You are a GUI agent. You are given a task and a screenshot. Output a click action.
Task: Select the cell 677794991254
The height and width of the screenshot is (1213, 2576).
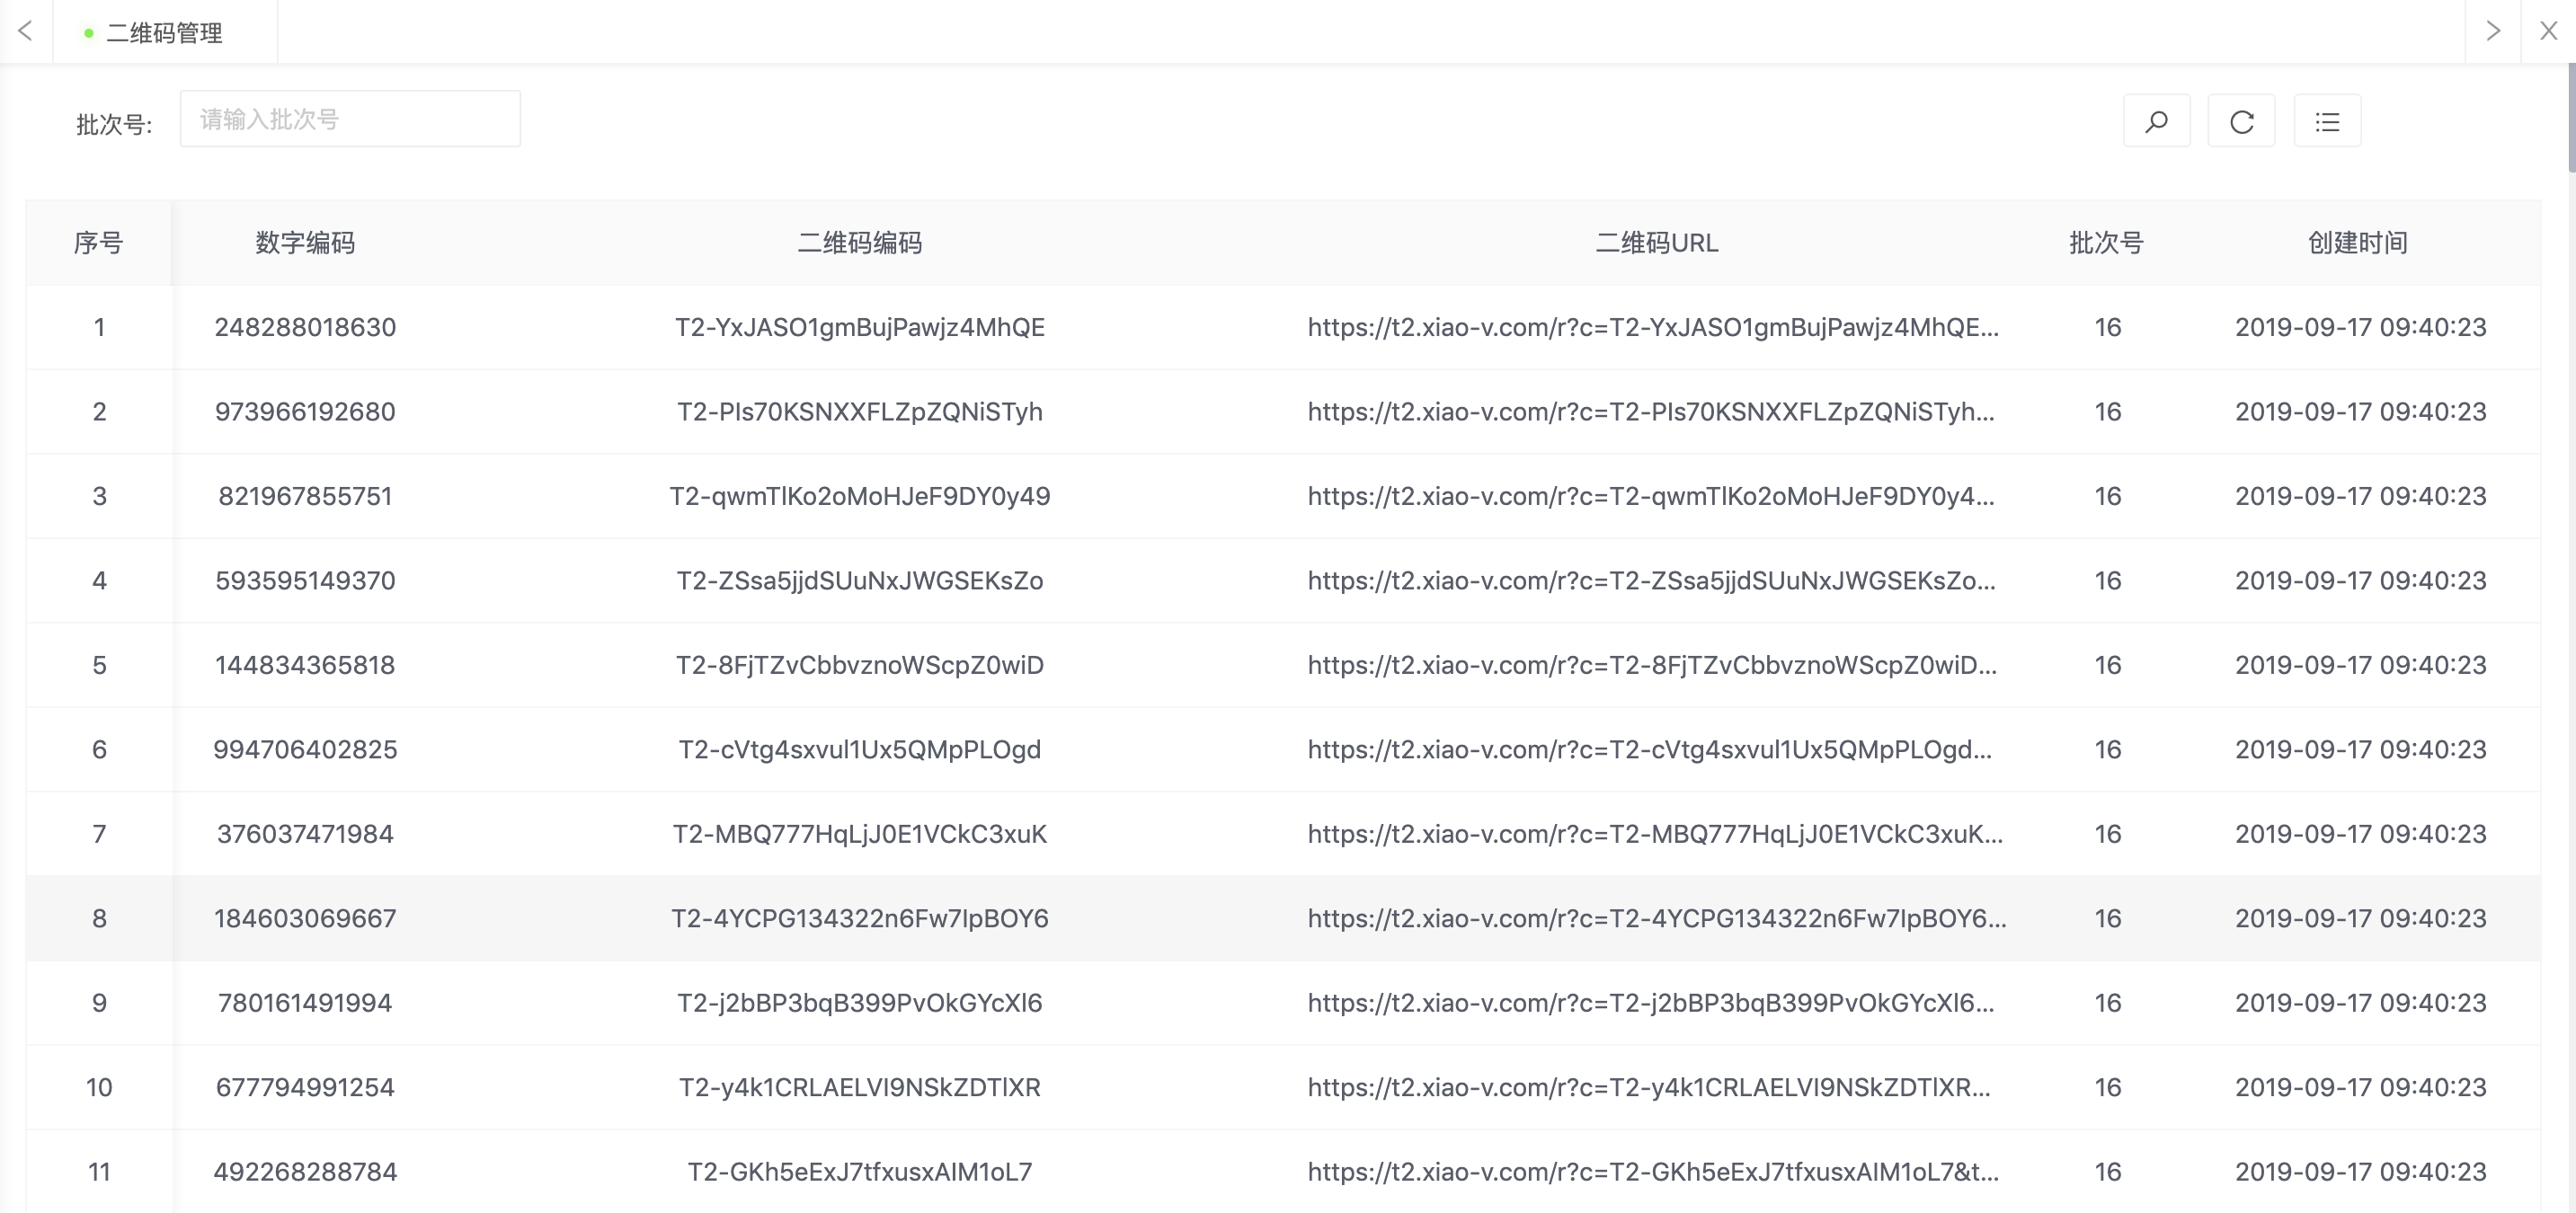[305, 1088]
